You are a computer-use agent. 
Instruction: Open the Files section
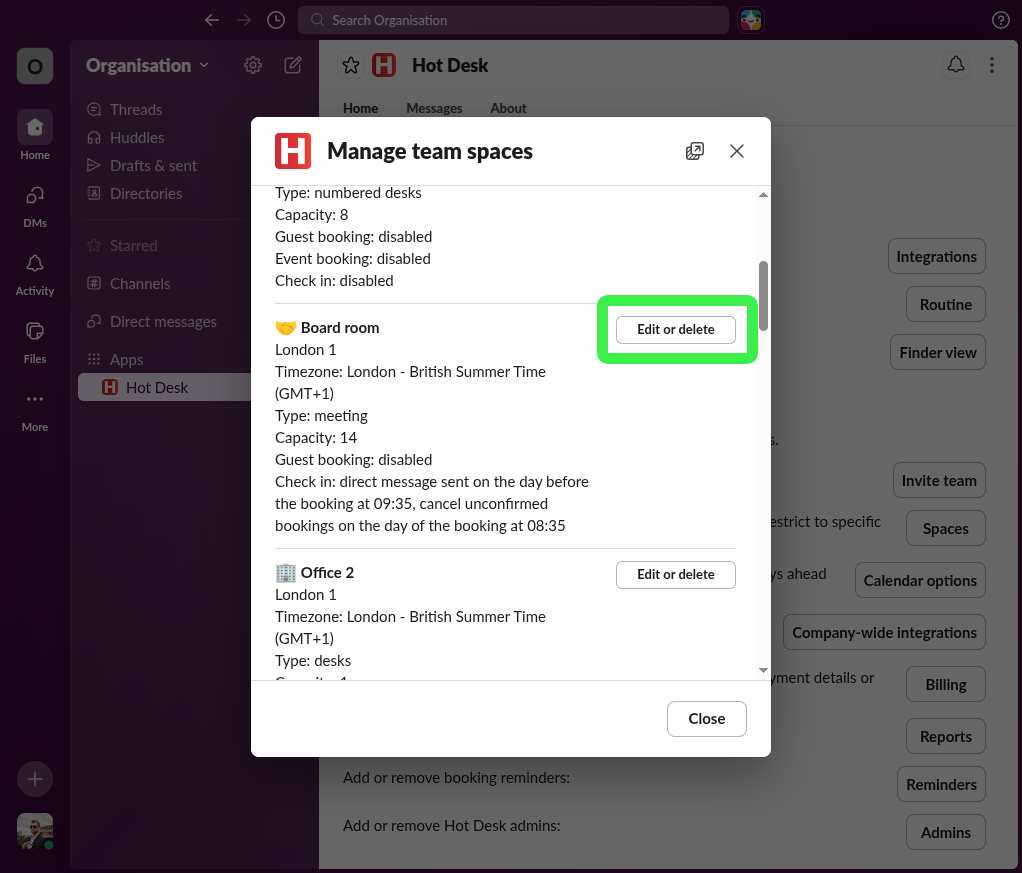pyautogui.click(x=34, y=343)
